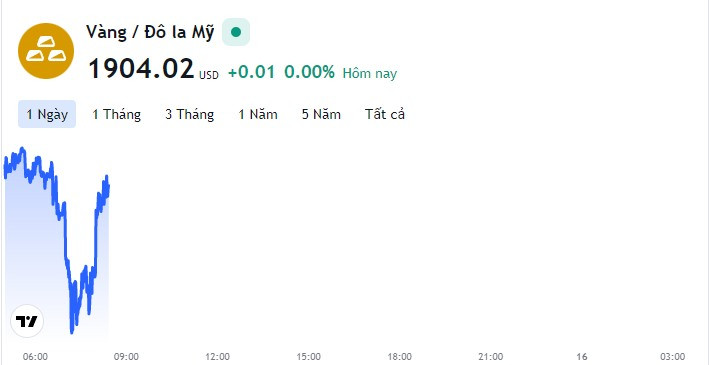Choose the 3 Tháng range tab

(x=189, y=114)
